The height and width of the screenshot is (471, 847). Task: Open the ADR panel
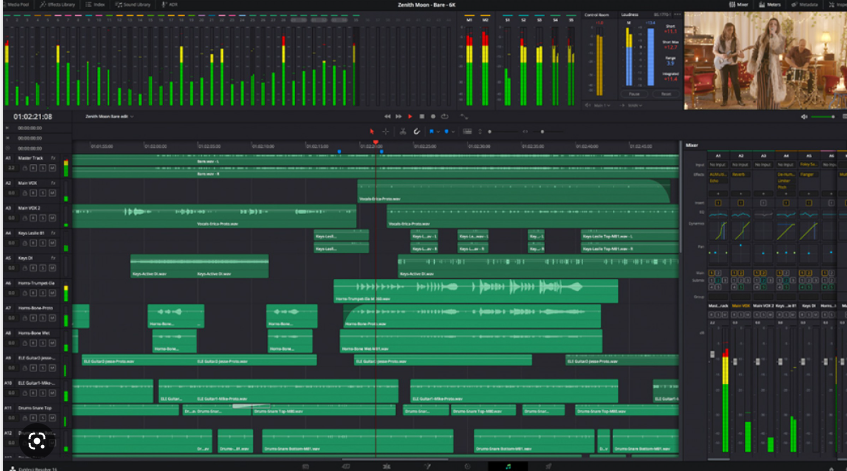(x=170, y=4)
